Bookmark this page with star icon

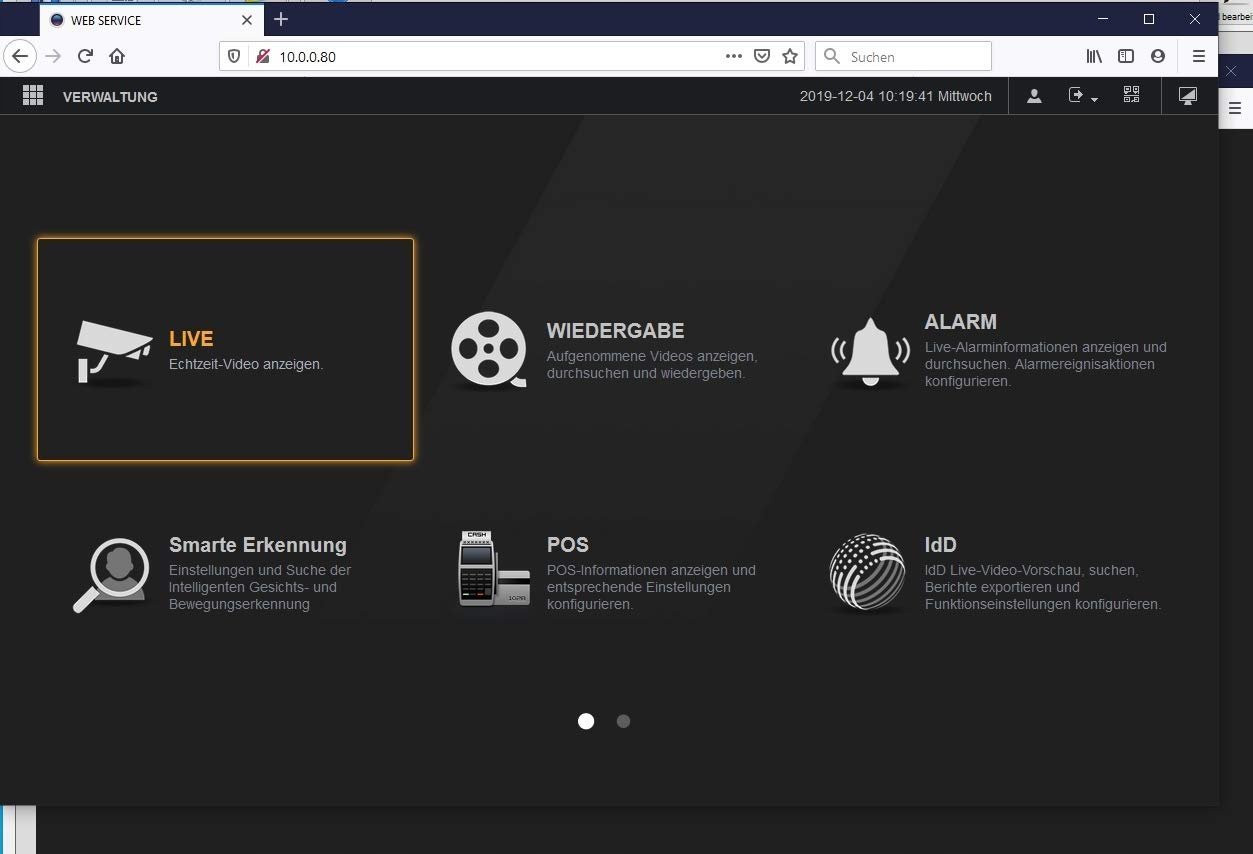[x=790, y=57]
